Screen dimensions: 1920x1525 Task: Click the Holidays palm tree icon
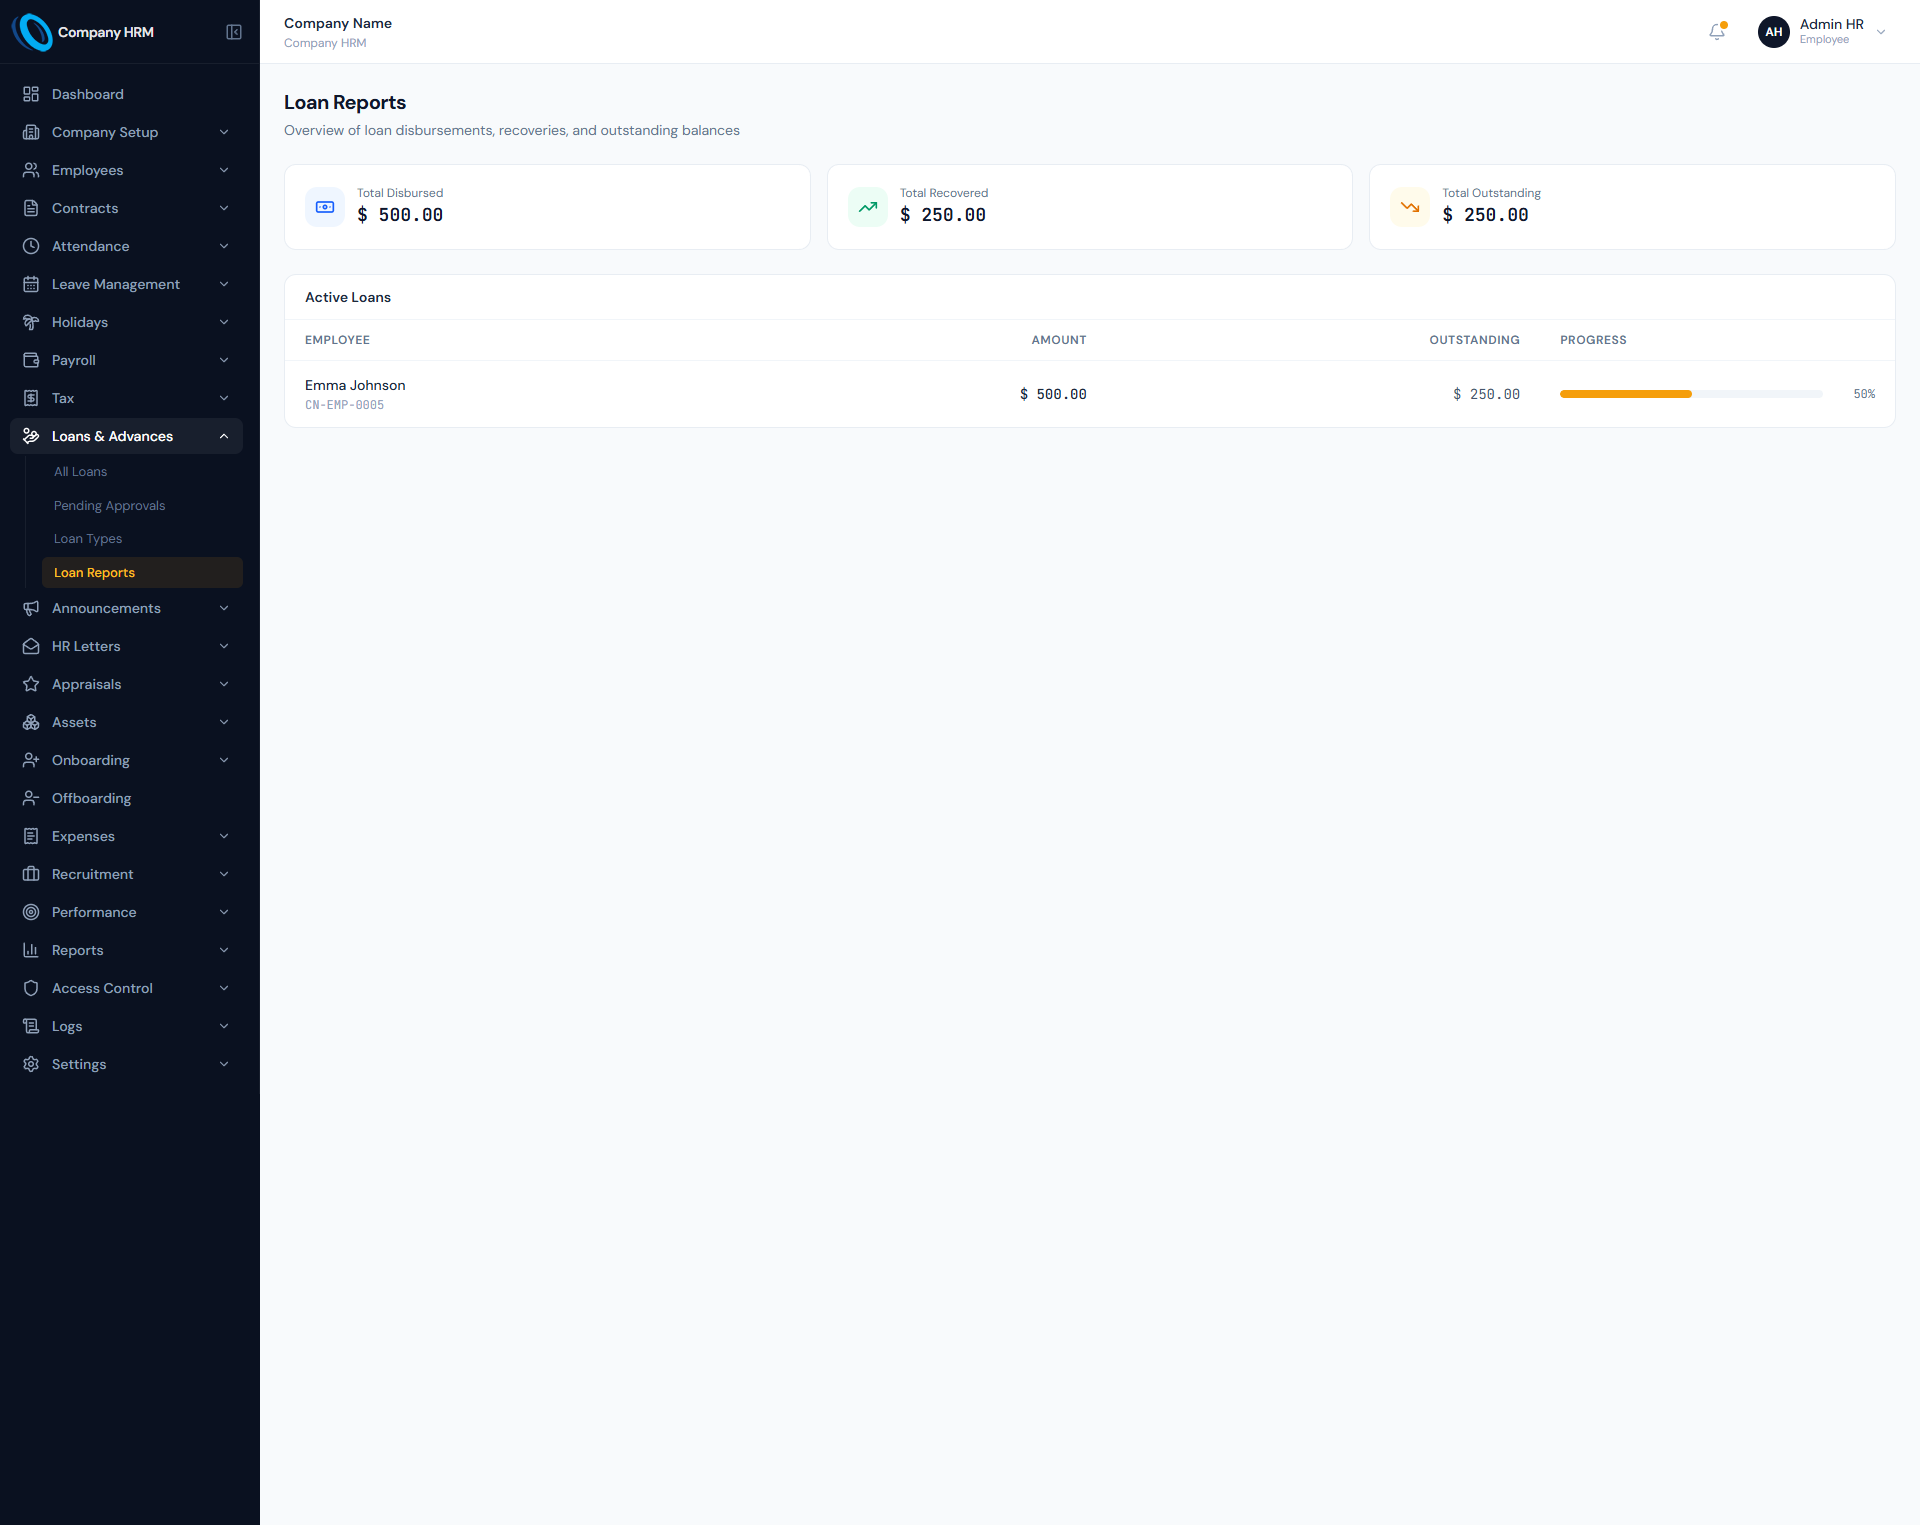tap(31, 322)
